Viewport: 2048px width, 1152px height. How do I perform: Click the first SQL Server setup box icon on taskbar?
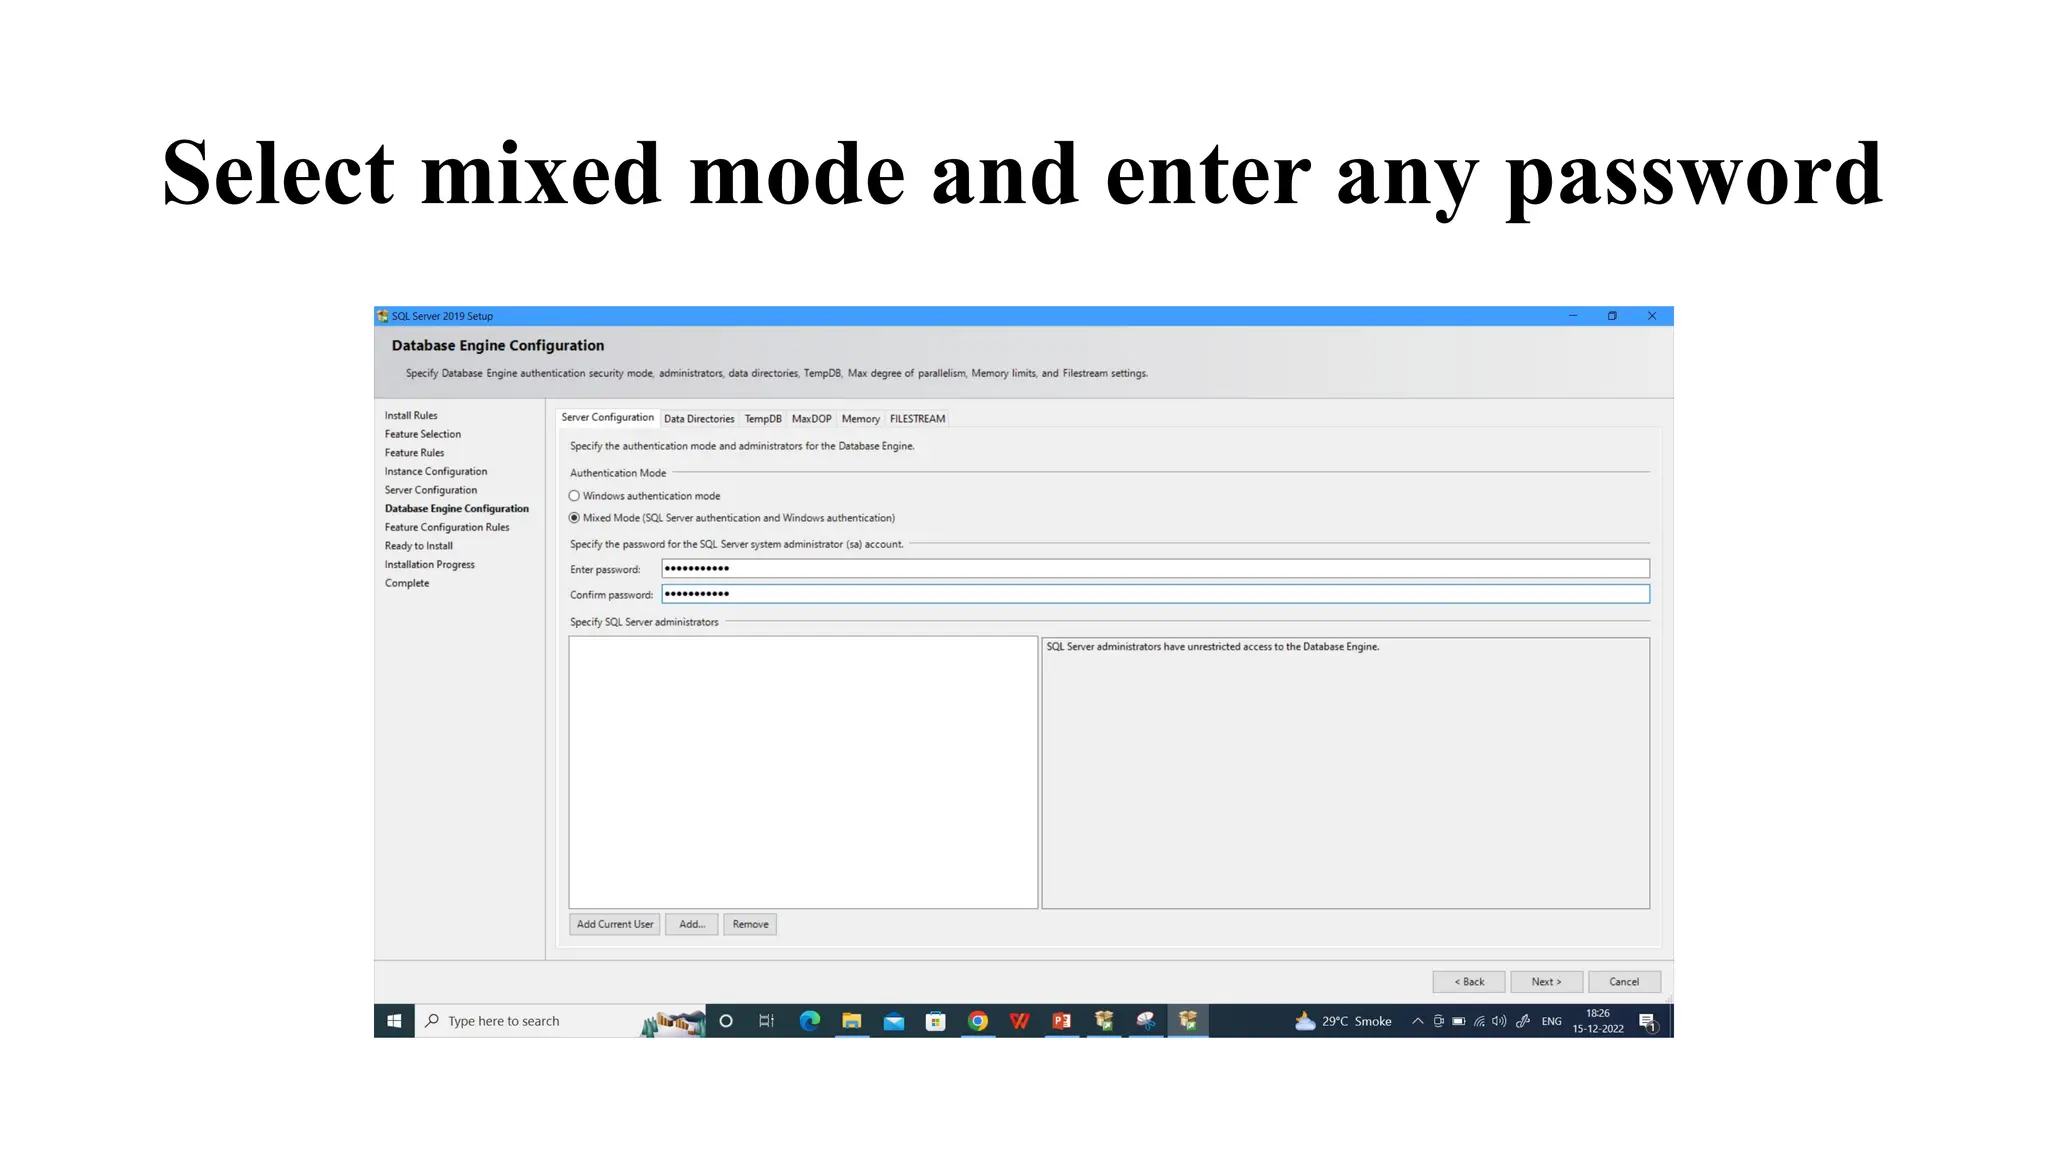coord(1104,1021)
